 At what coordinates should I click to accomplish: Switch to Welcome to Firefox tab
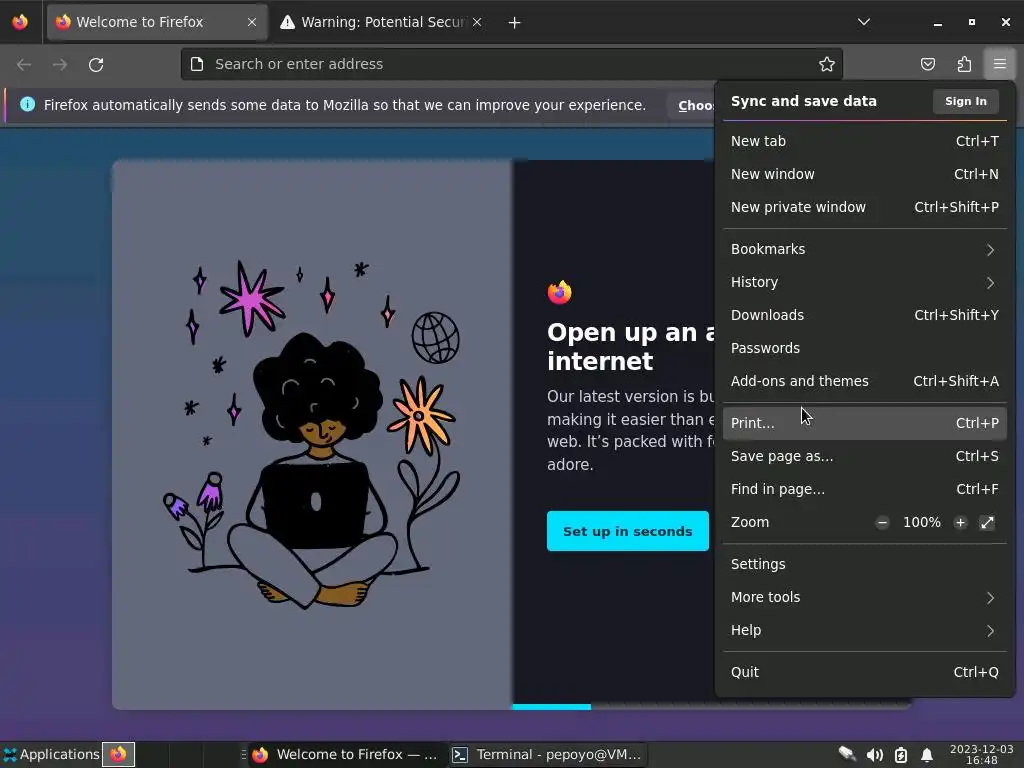(x=157, y=22)
